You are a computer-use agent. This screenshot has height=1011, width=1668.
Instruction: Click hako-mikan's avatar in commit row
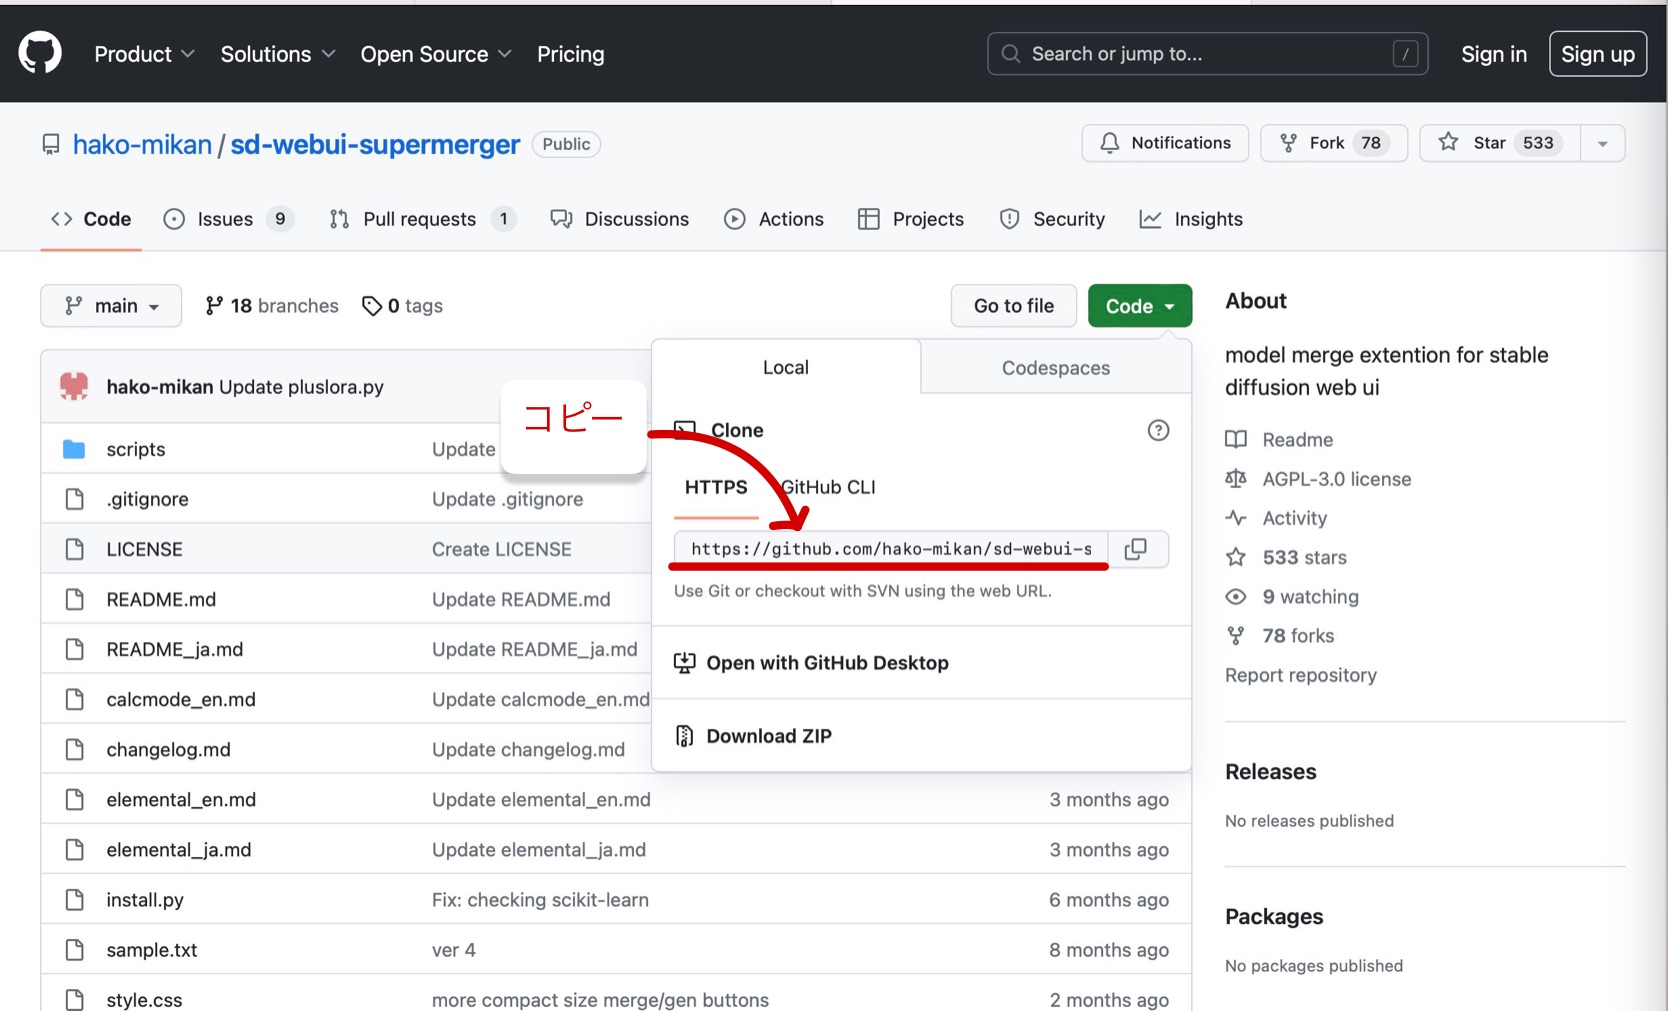coord(74,386)
